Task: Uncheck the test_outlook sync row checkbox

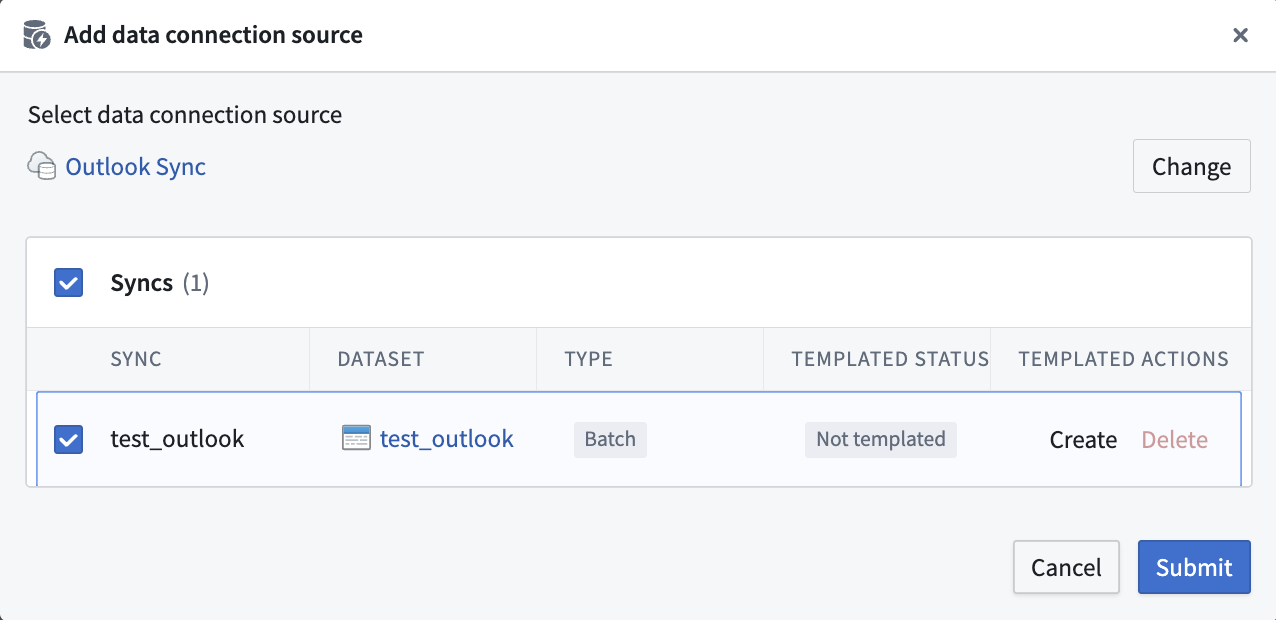Action: [68, 439]
